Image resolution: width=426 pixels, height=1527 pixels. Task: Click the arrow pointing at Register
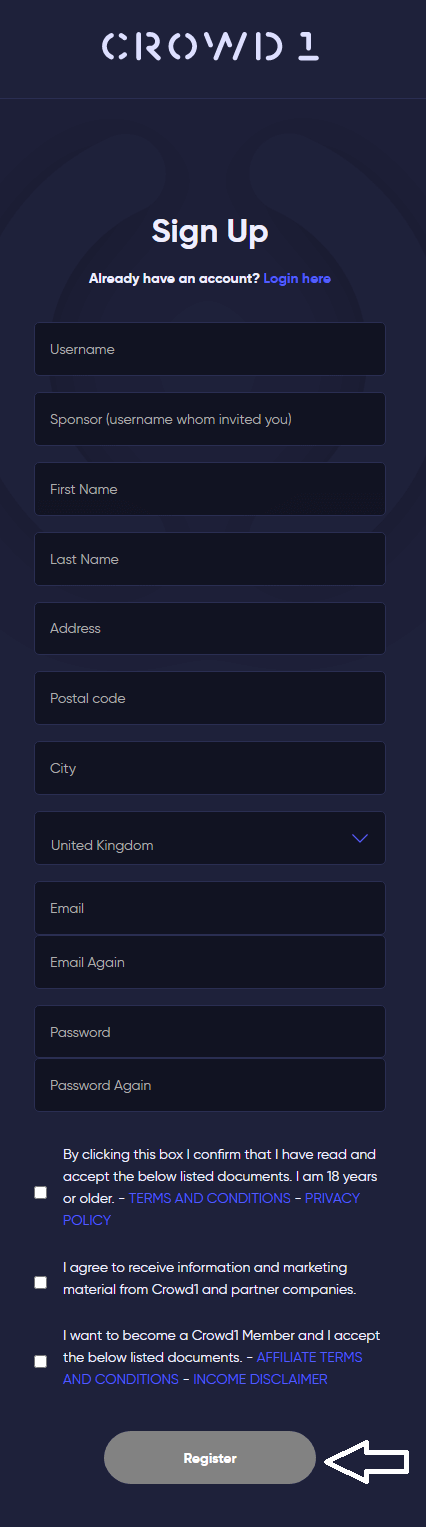tap(368, 1461)
